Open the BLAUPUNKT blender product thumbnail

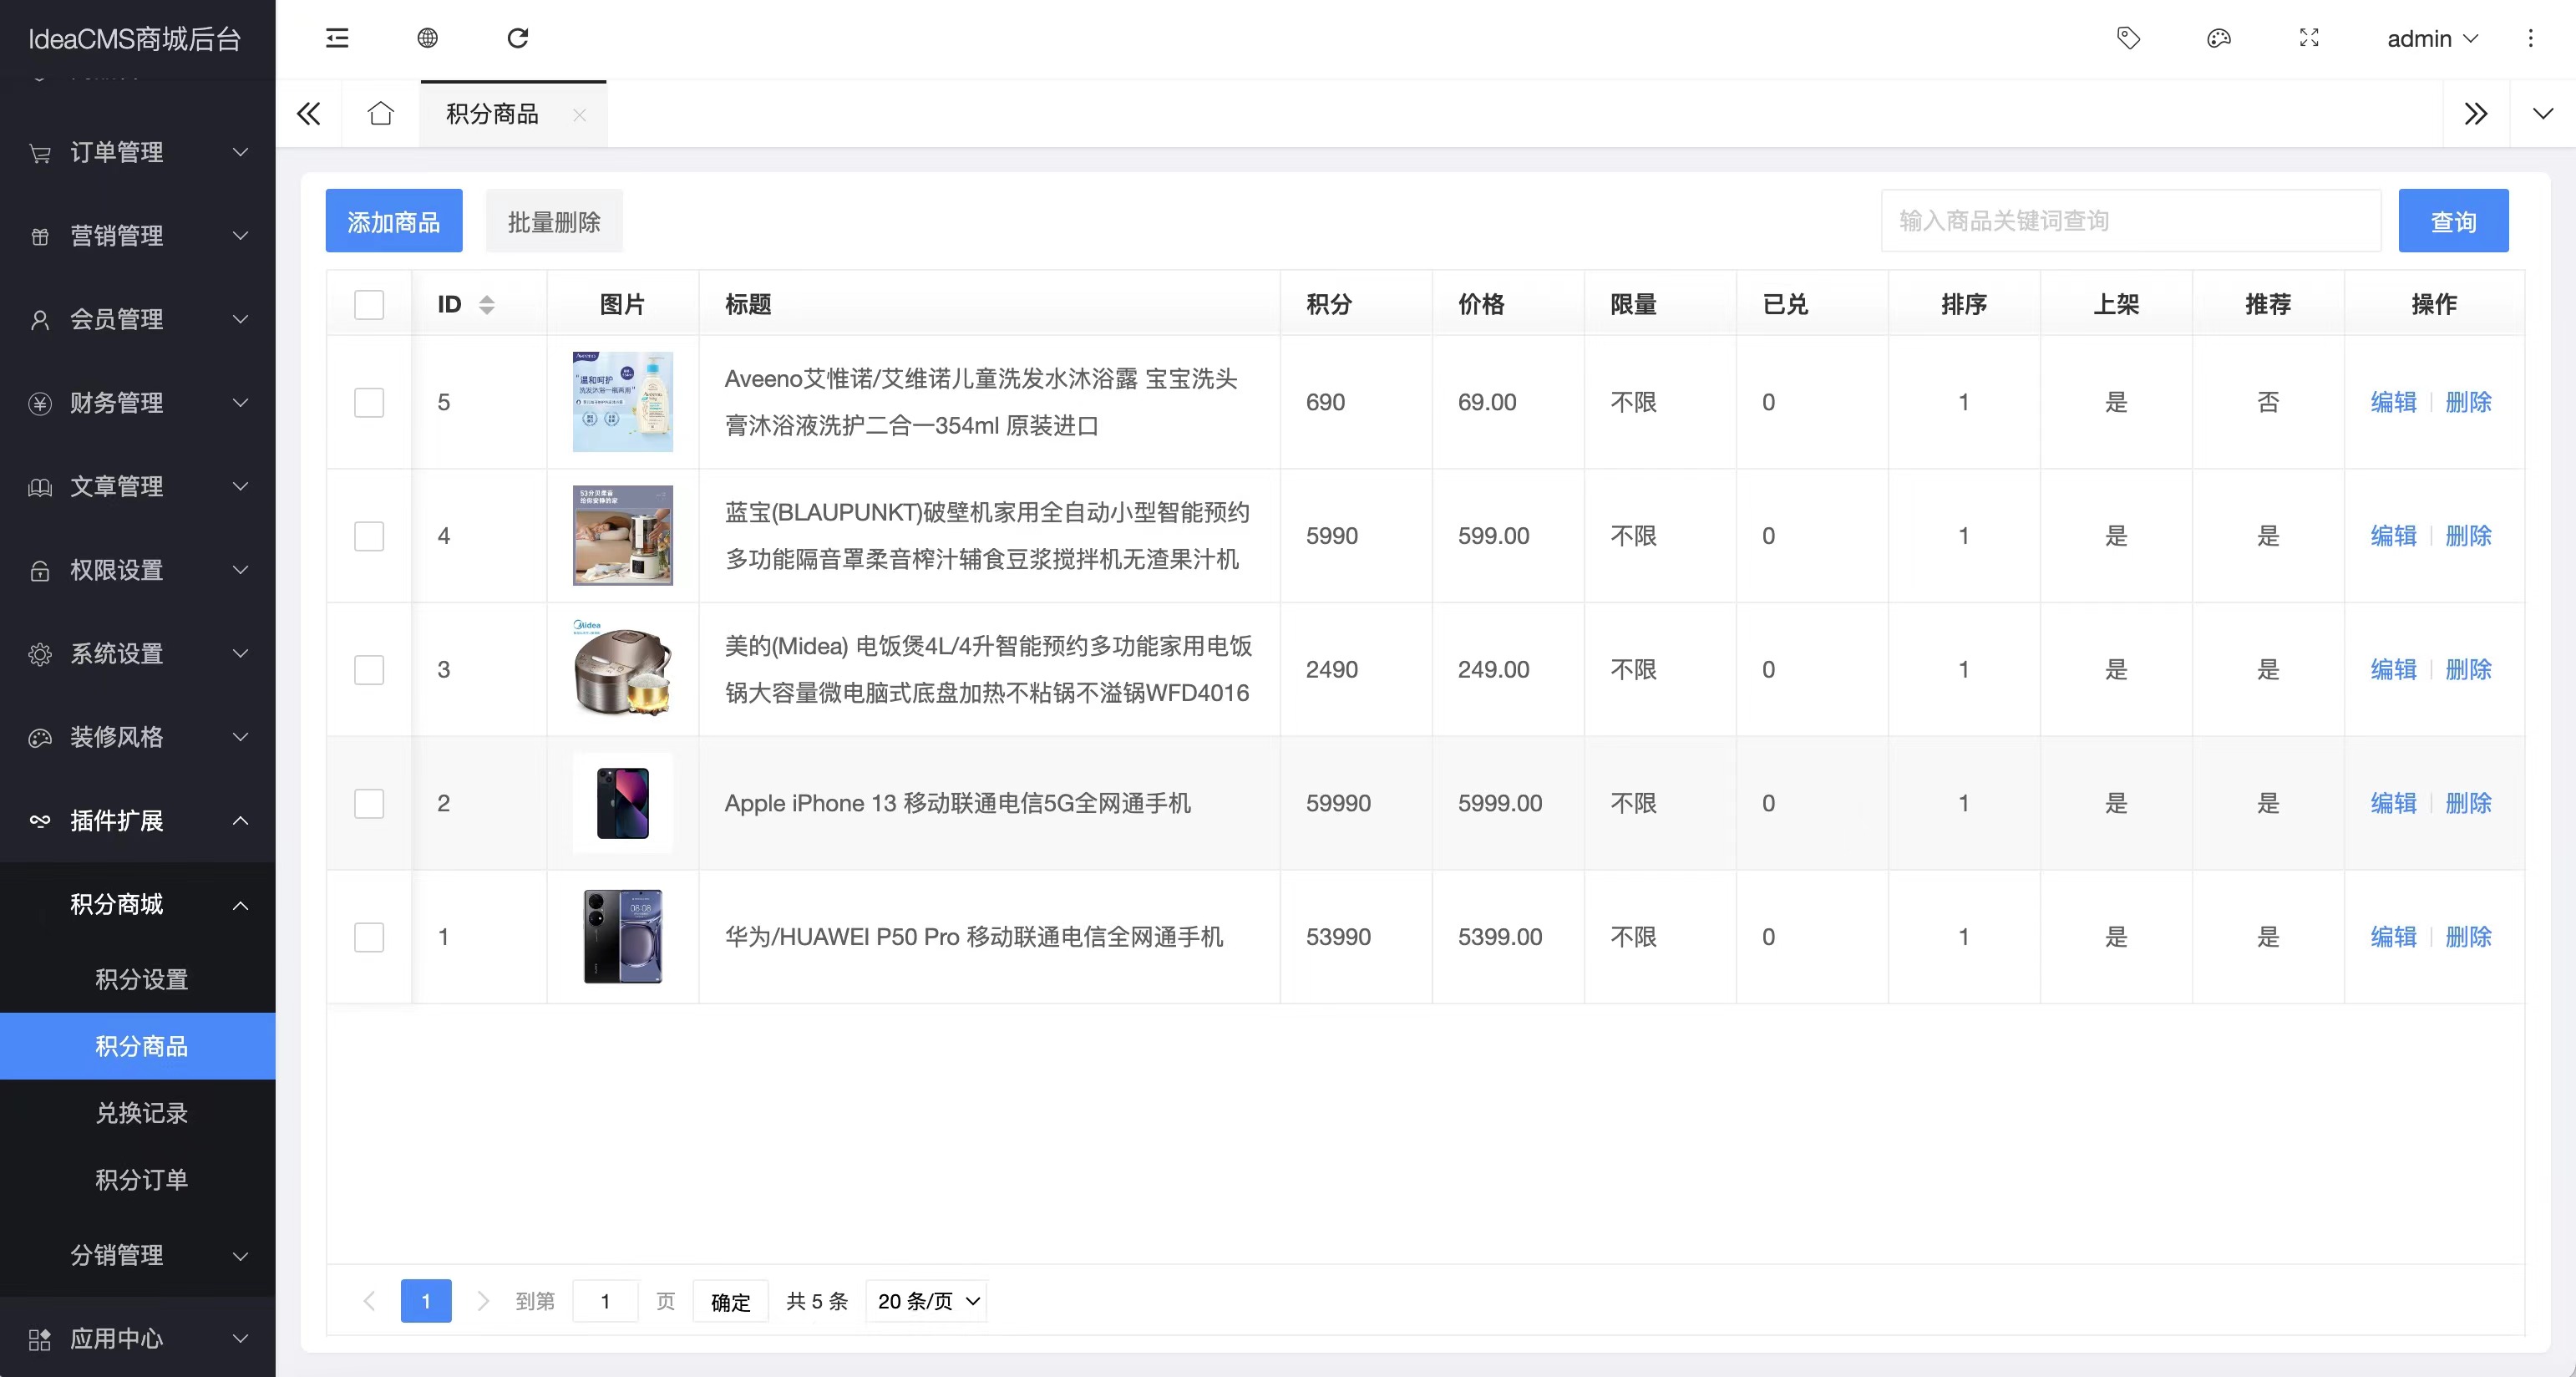point(622,536)
